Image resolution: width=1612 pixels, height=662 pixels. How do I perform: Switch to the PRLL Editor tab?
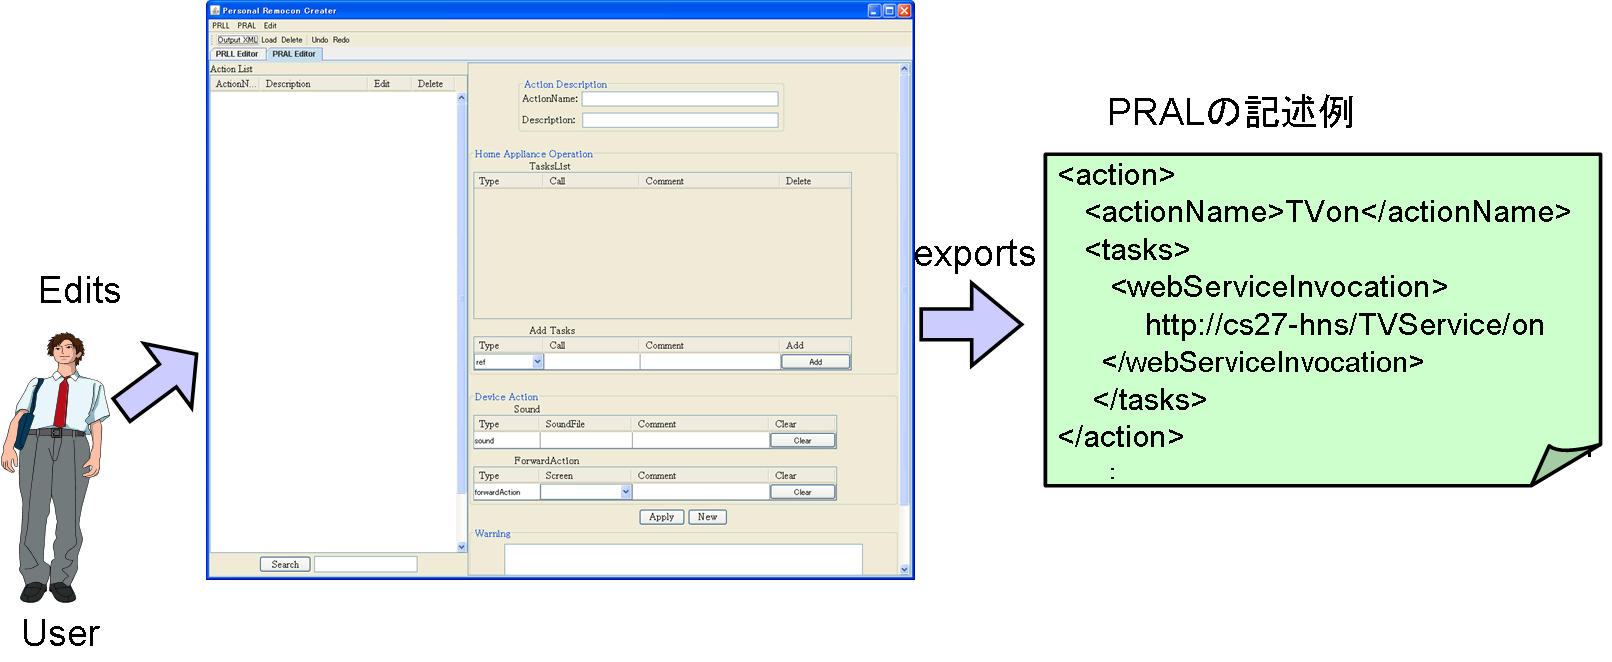click(237, 54)
